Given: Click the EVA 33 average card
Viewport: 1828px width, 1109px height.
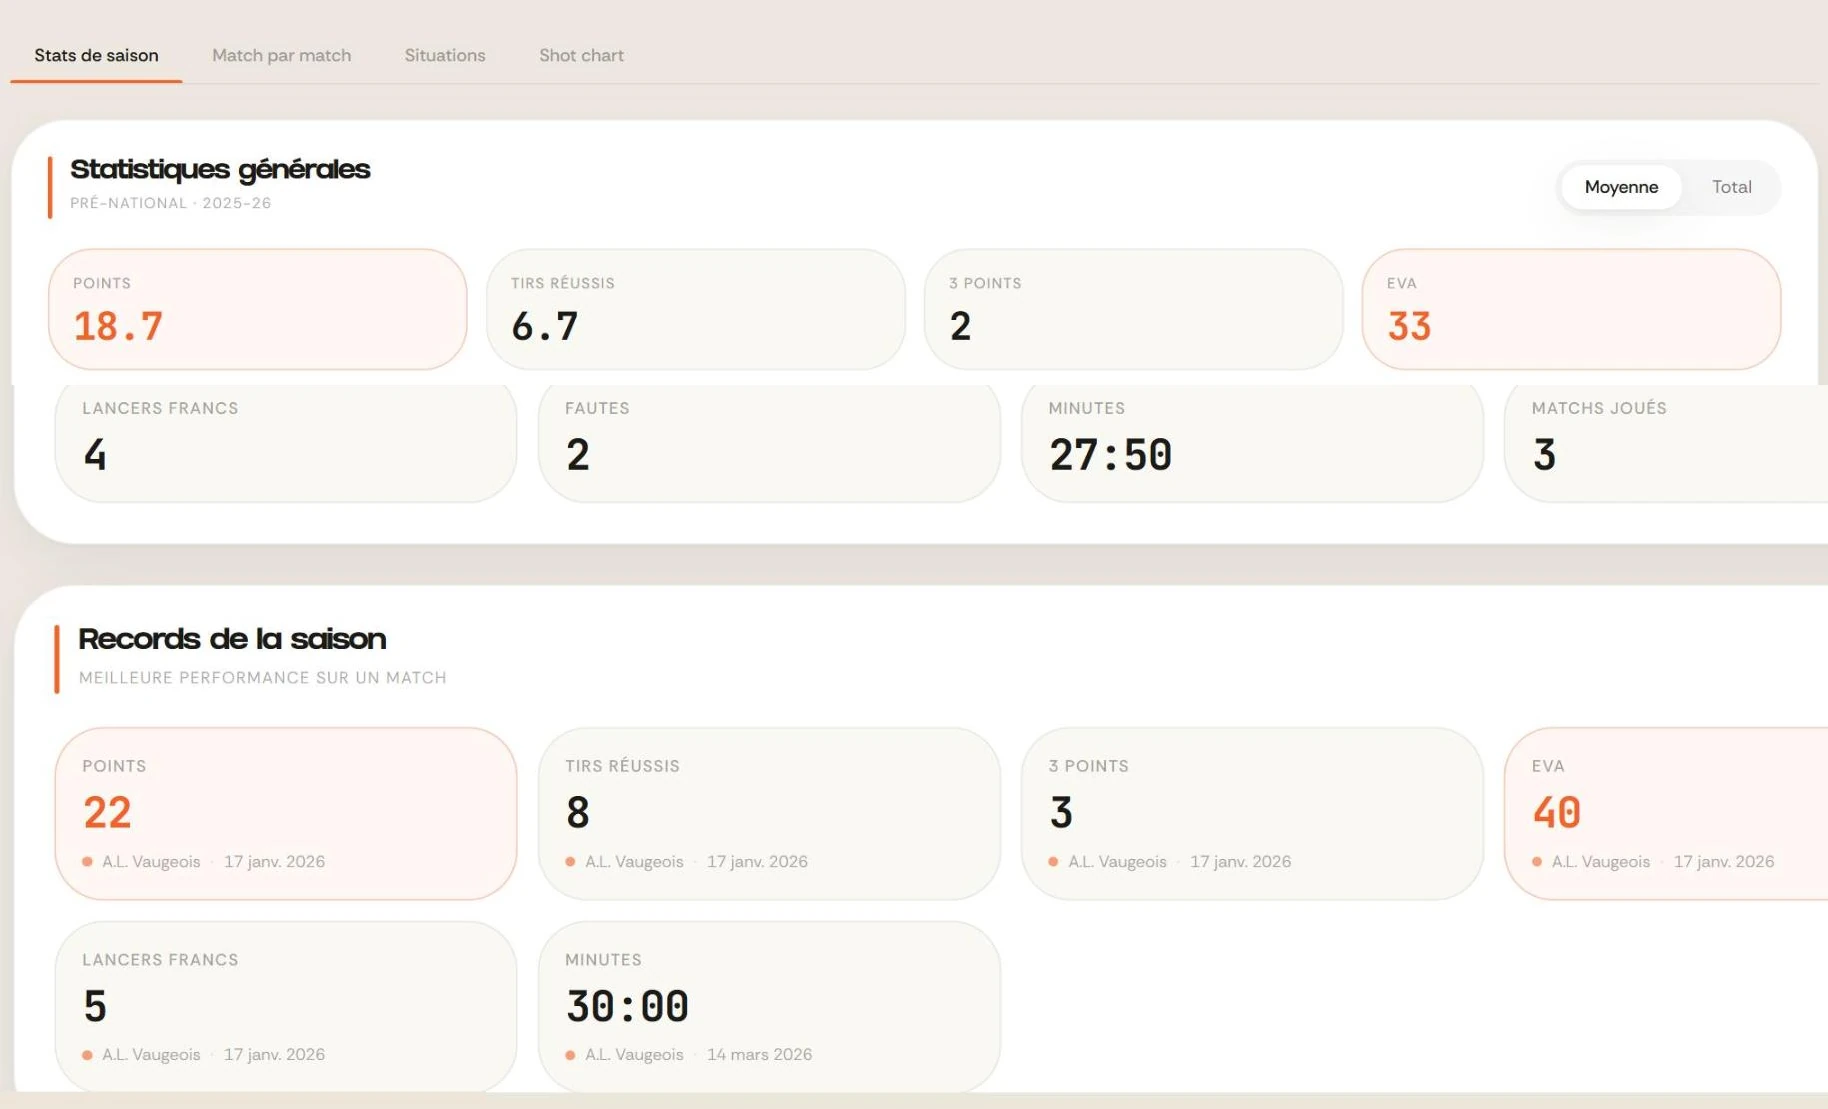Looking at the screenshot, I should [1571, 309].
